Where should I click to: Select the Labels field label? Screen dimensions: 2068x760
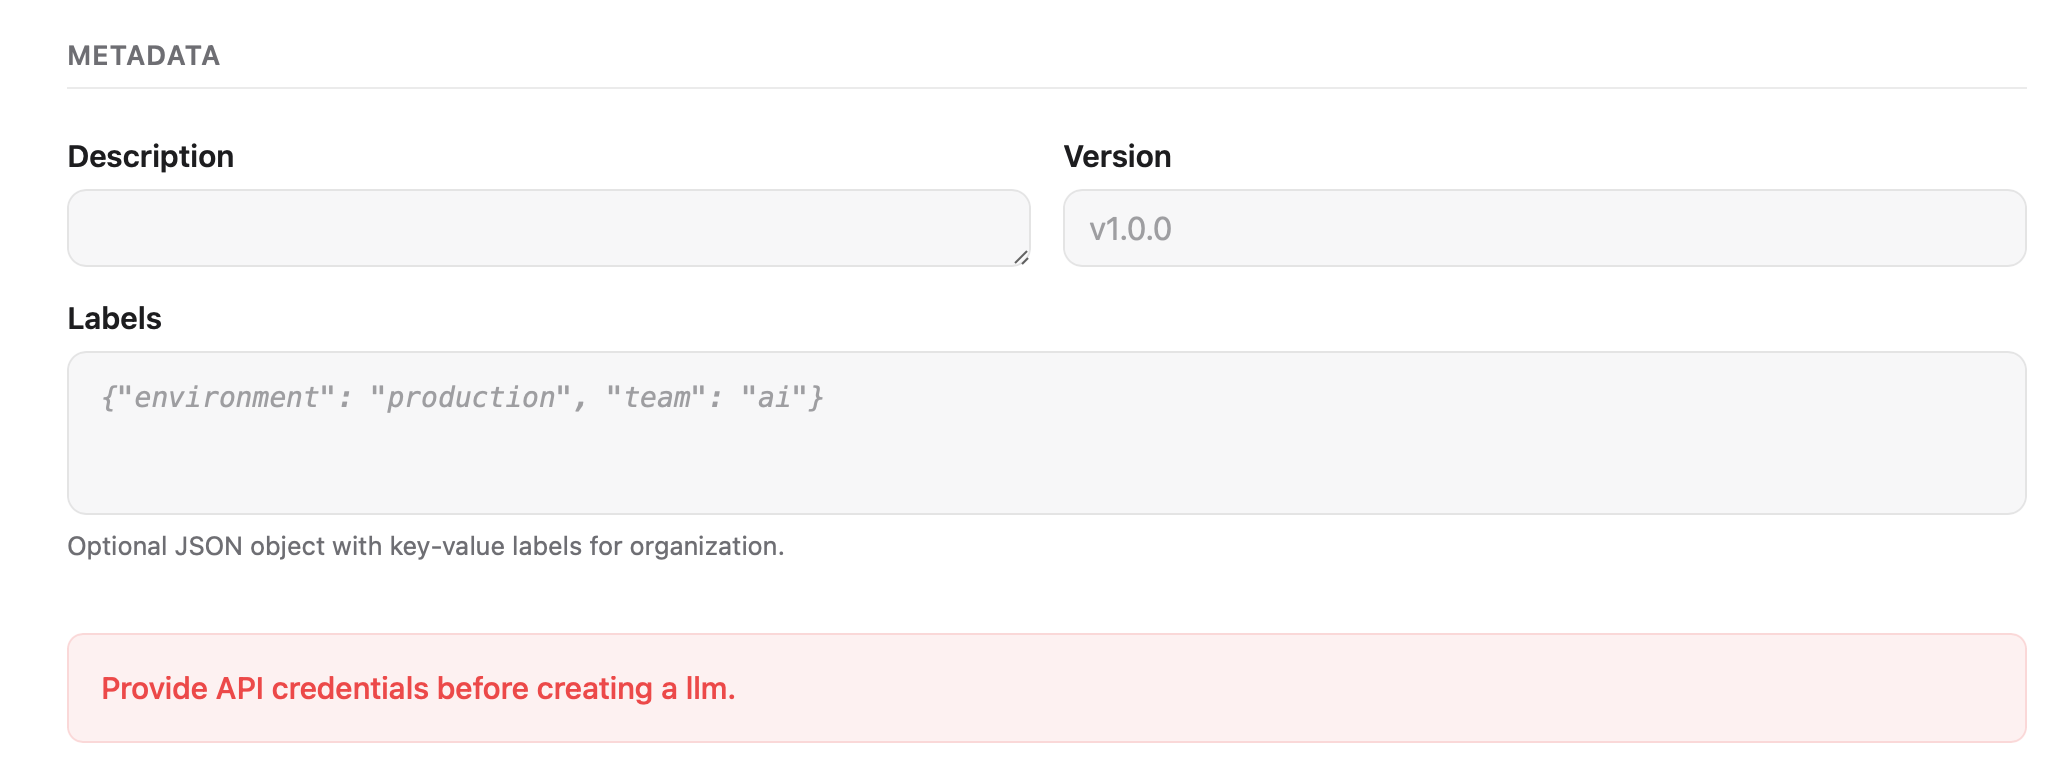114,318
